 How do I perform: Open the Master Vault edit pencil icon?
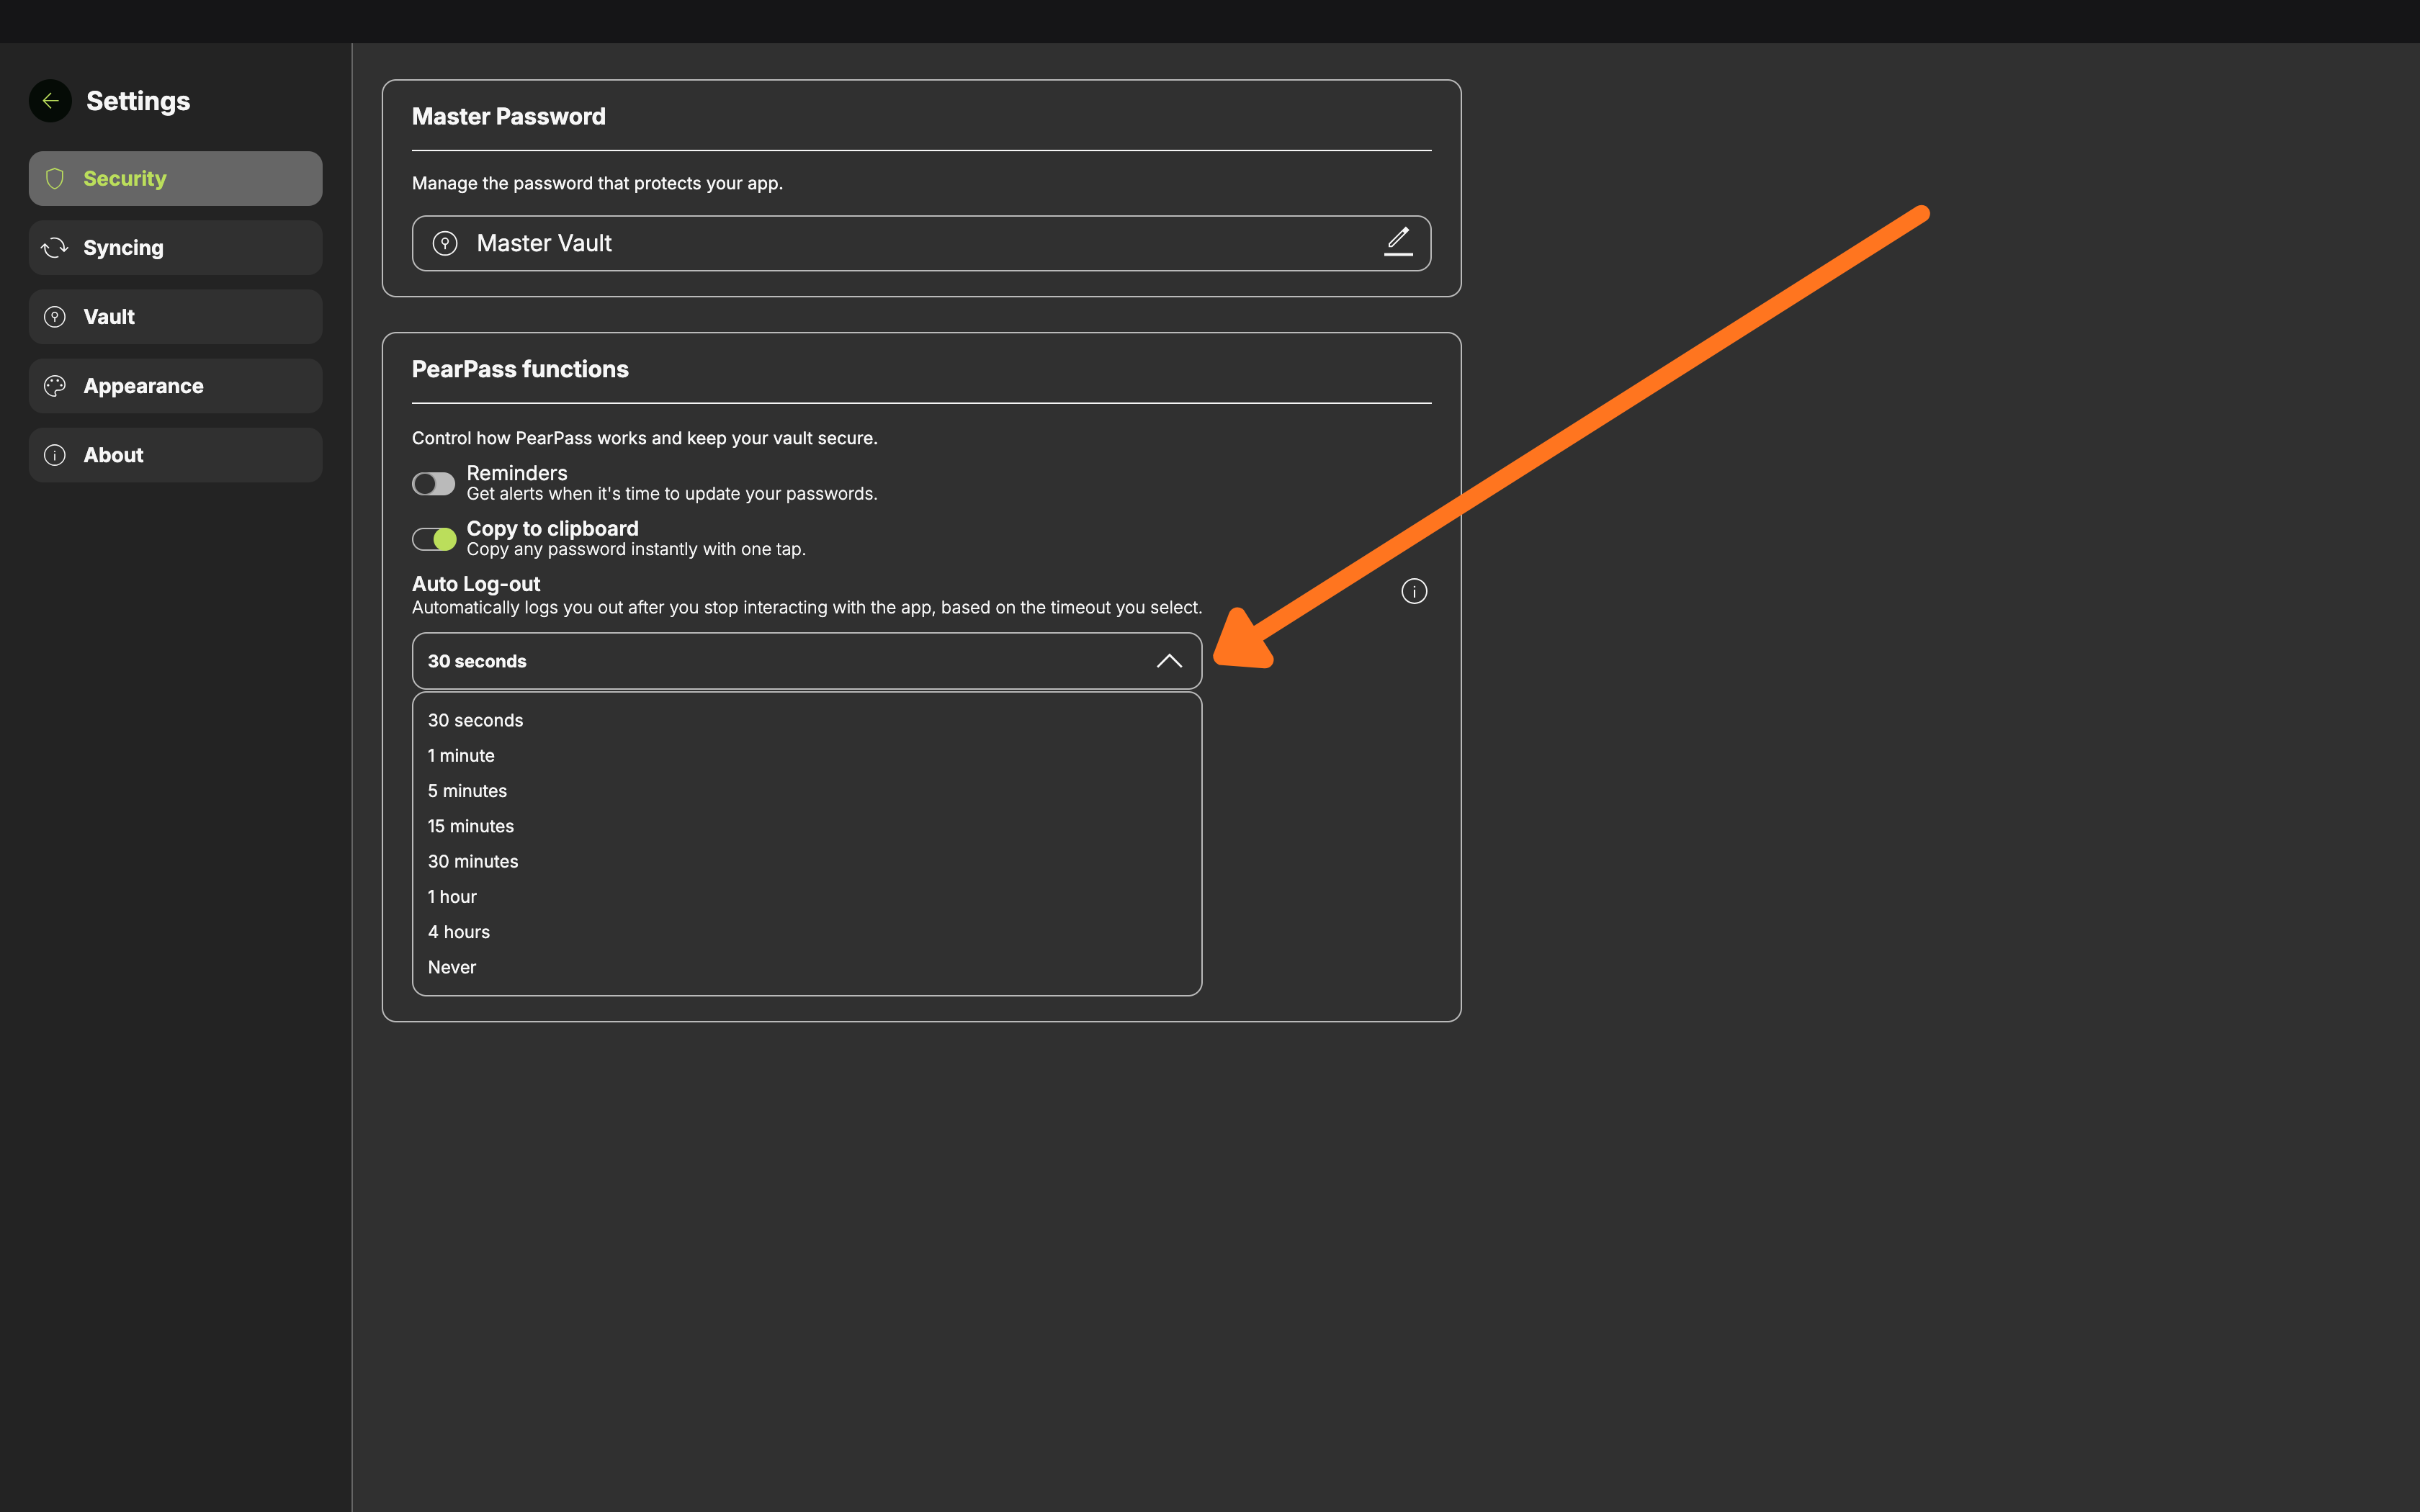point(1398,242)
